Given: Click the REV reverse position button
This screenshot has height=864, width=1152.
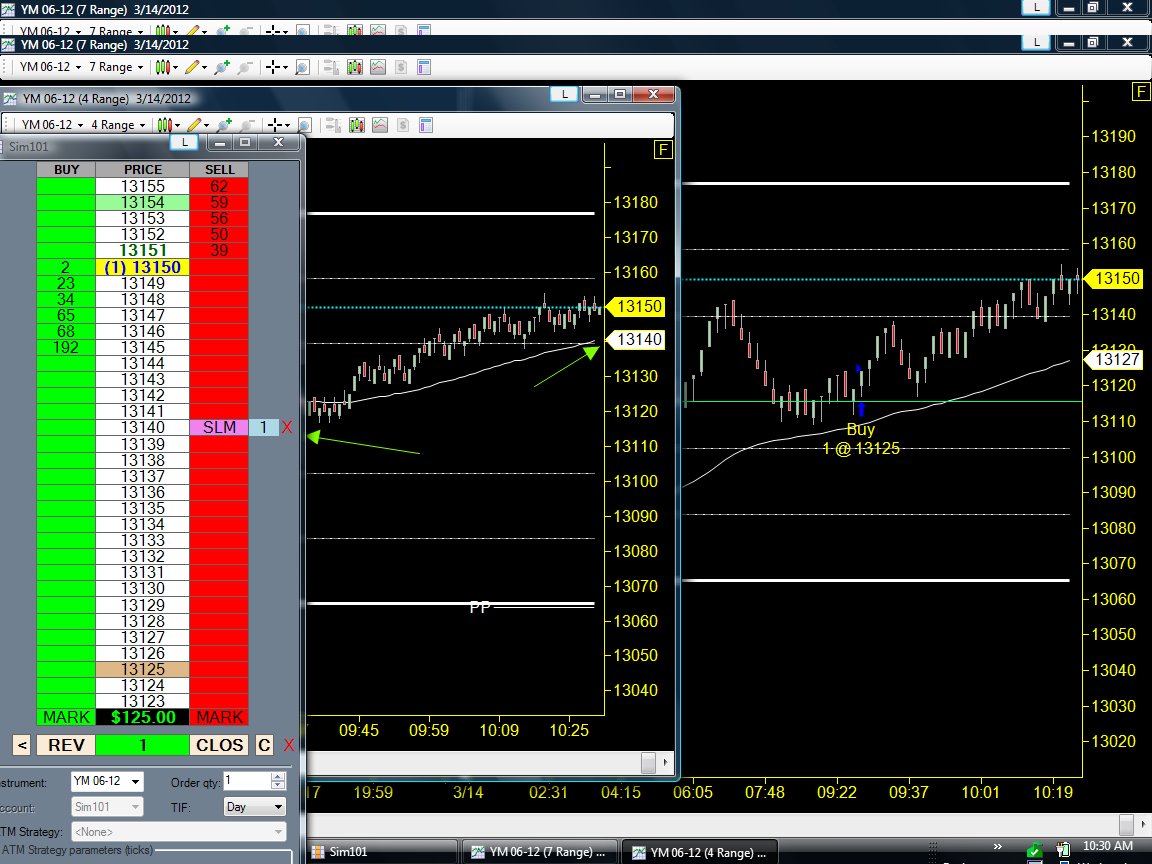Looking at the screenshot, I should (x=65, y=745).
